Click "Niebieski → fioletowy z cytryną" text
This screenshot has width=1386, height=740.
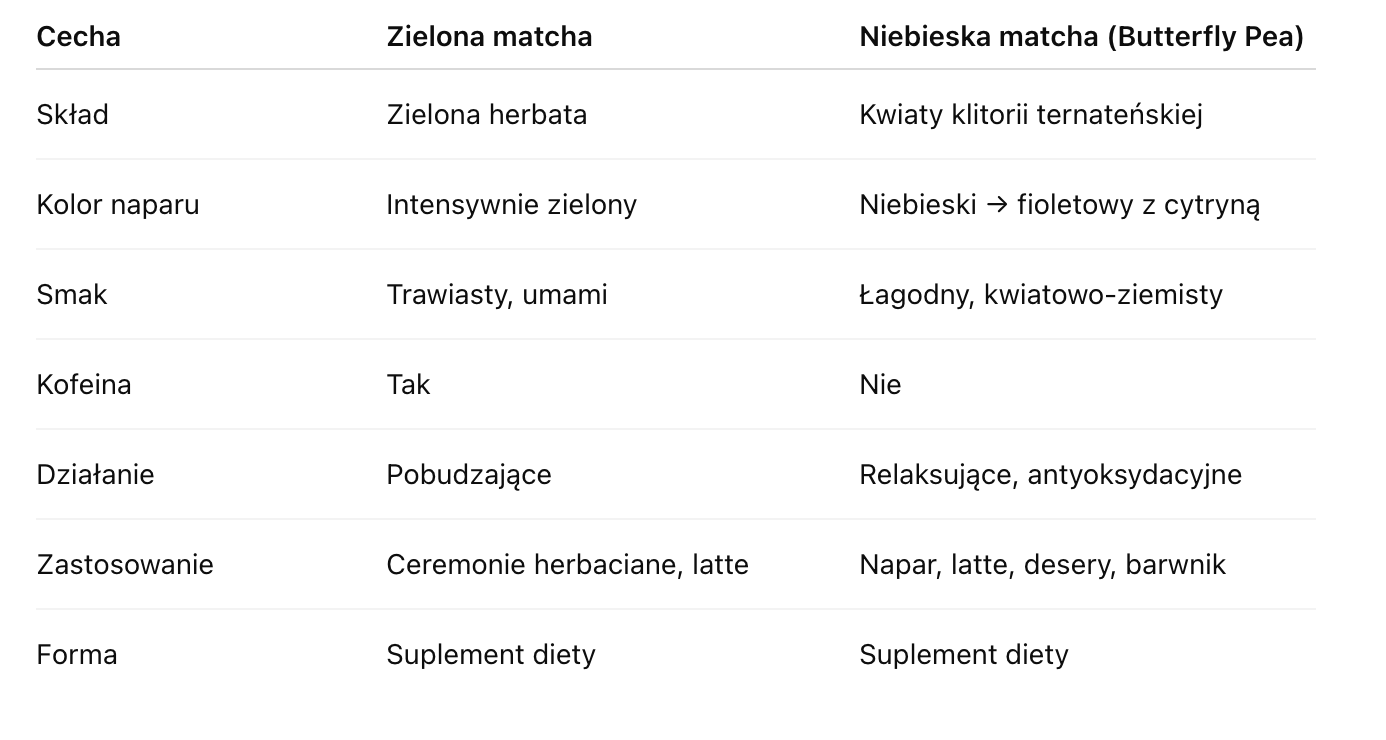tap(1059, 205)
